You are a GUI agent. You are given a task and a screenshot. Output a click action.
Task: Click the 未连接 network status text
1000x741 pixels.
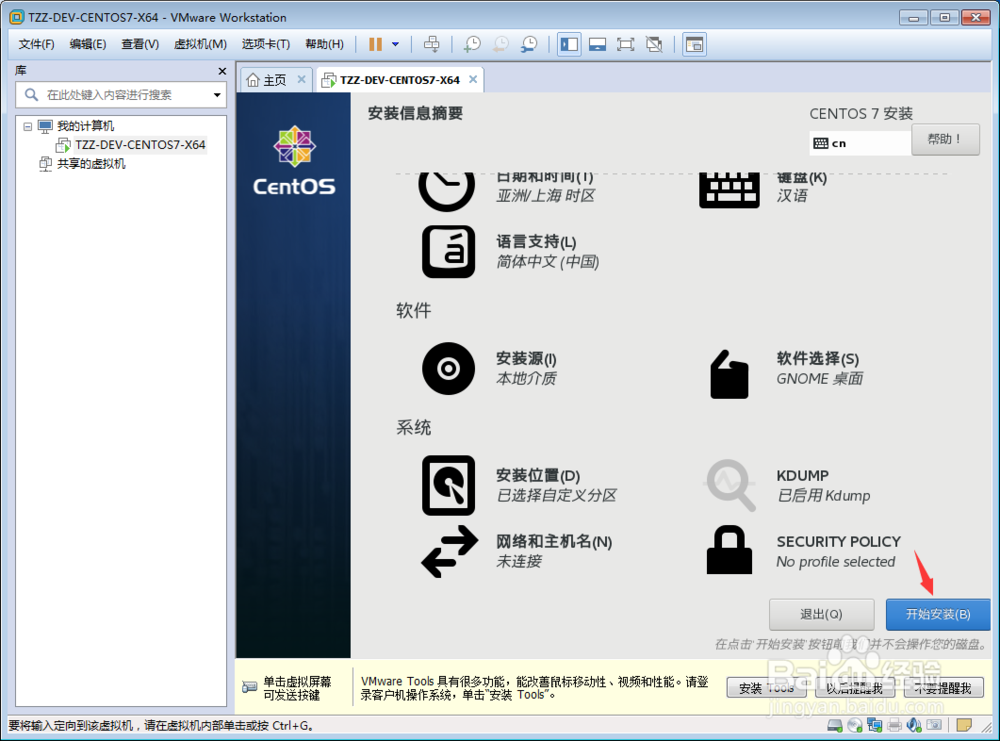tap(519, 561)
